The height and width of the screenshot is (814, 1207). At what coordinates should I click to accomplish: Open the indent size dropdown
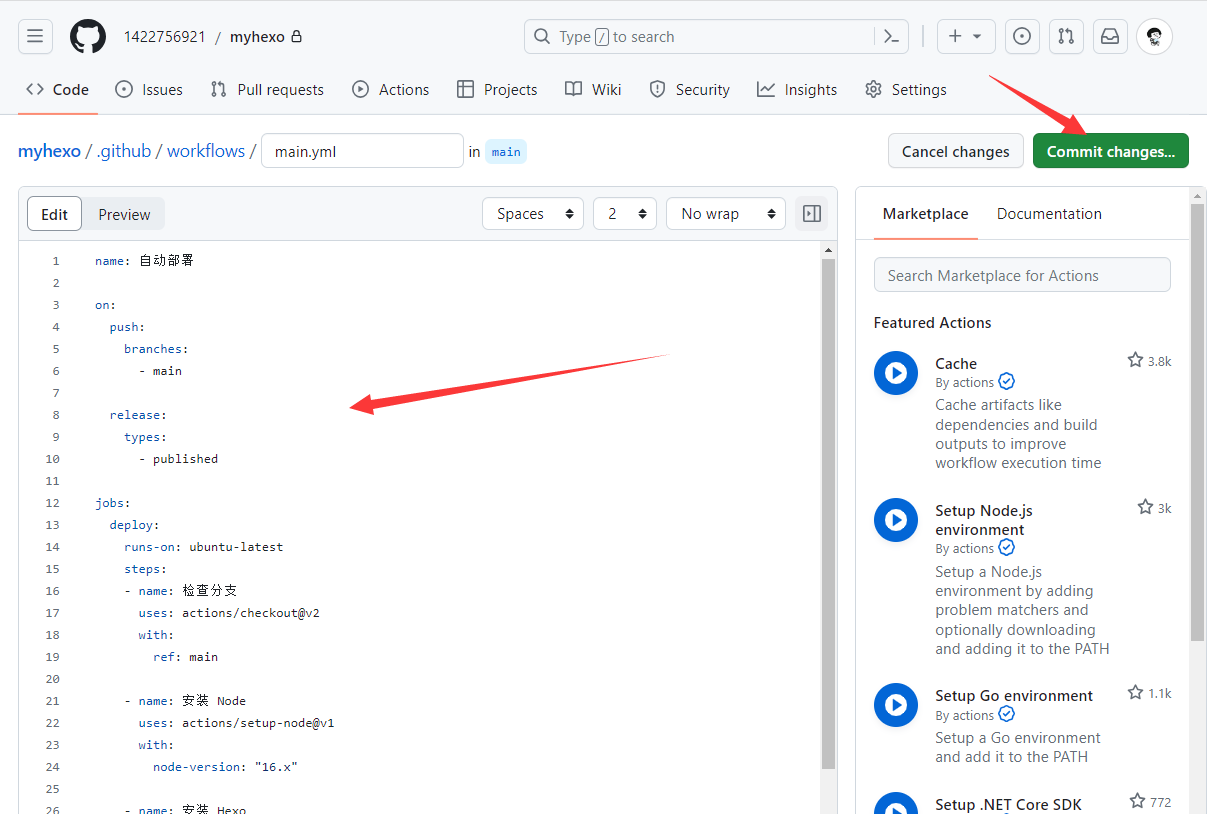624,214
